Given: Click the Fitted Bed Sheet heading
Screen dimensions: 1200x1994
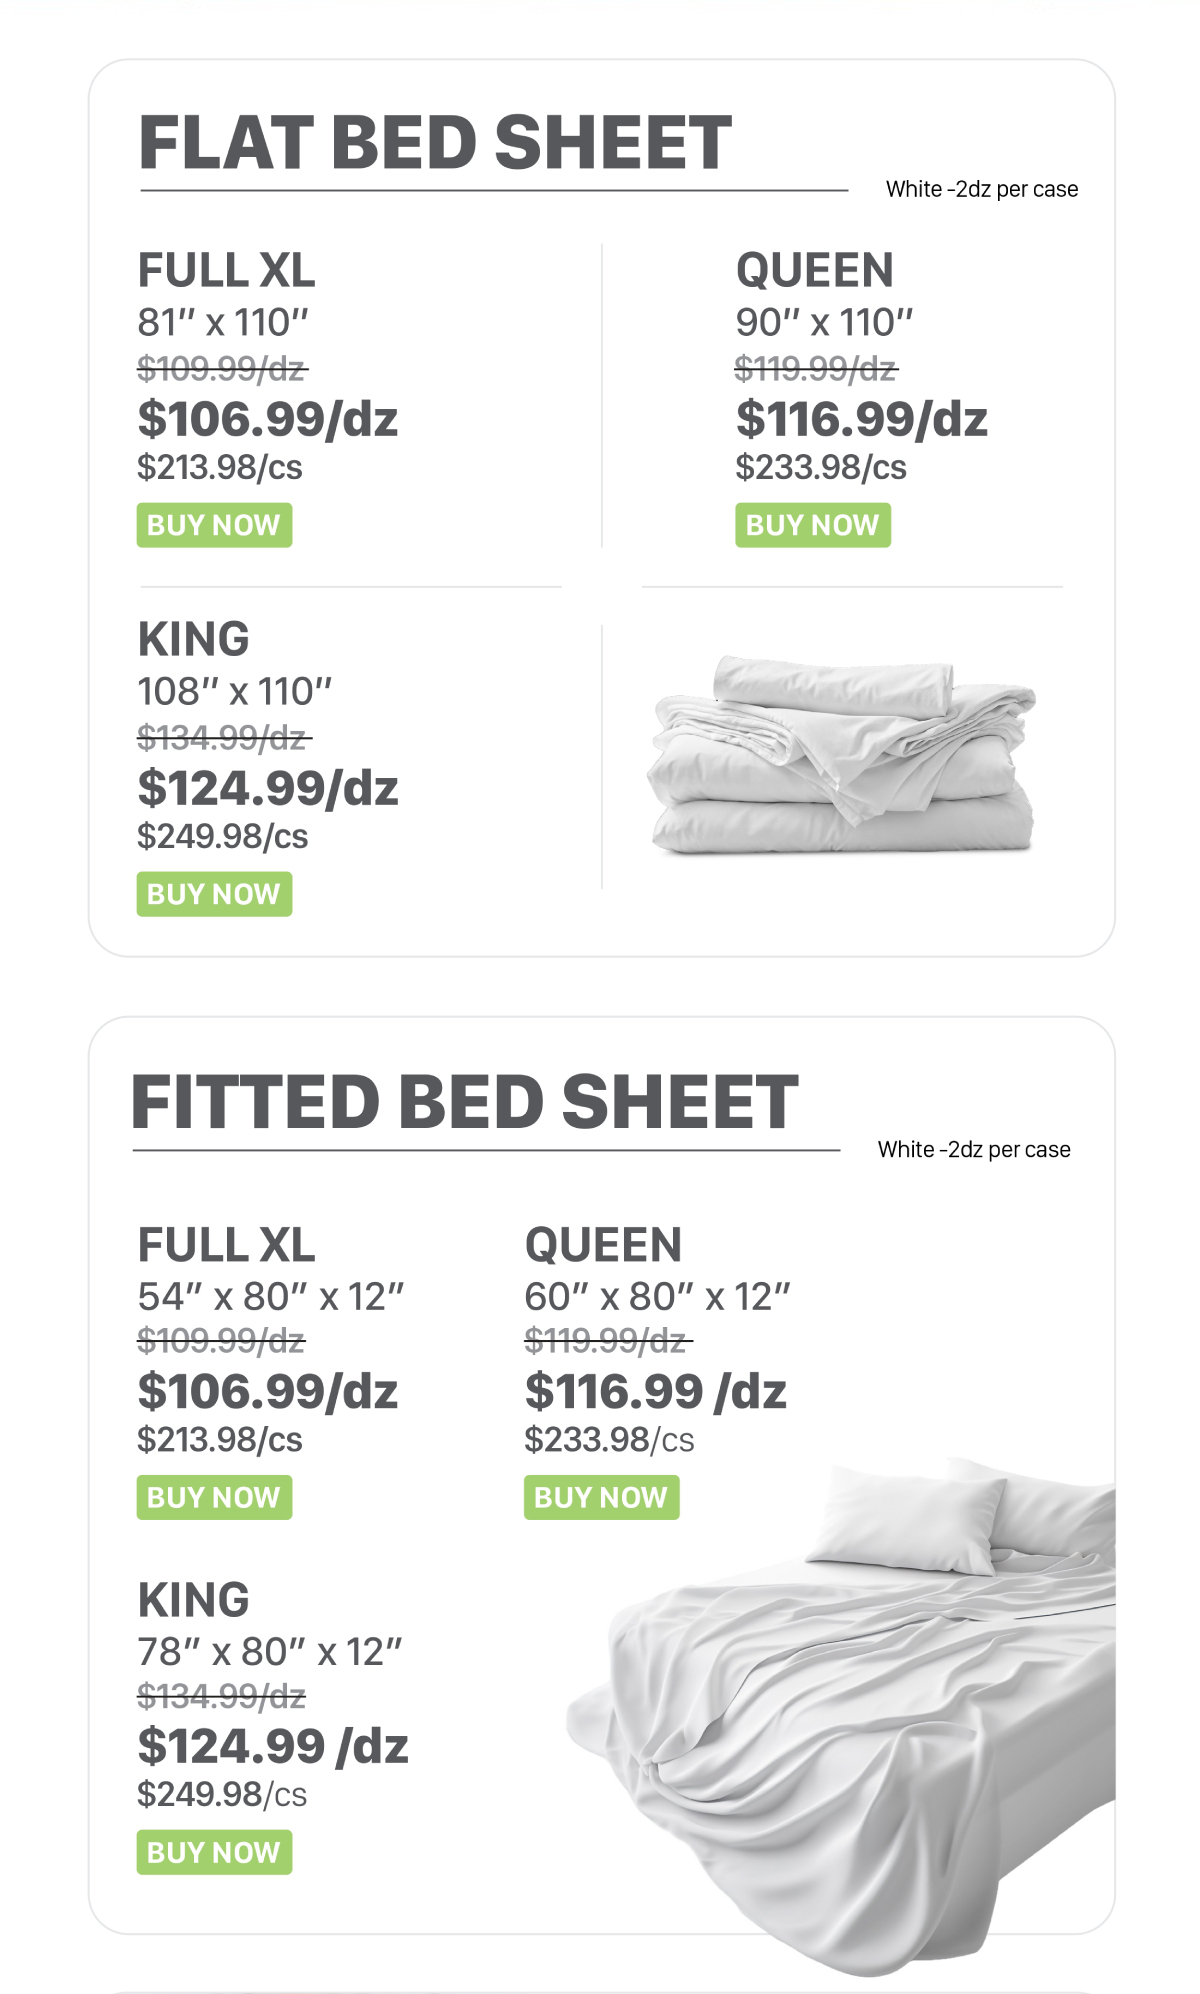Looking at the screenshot, I should pos(465,1102).
